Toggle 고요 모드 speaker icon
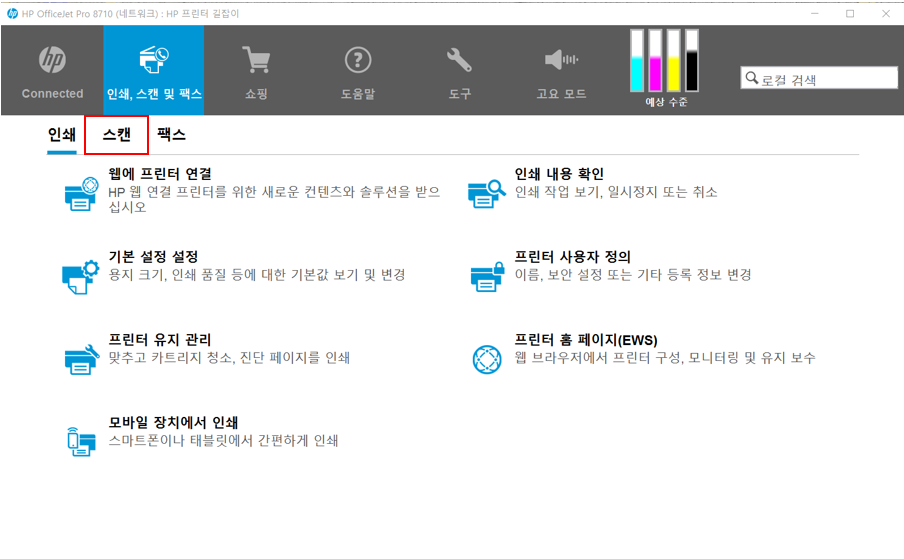Viewport: 904px width, 559px height. [561, 59]
